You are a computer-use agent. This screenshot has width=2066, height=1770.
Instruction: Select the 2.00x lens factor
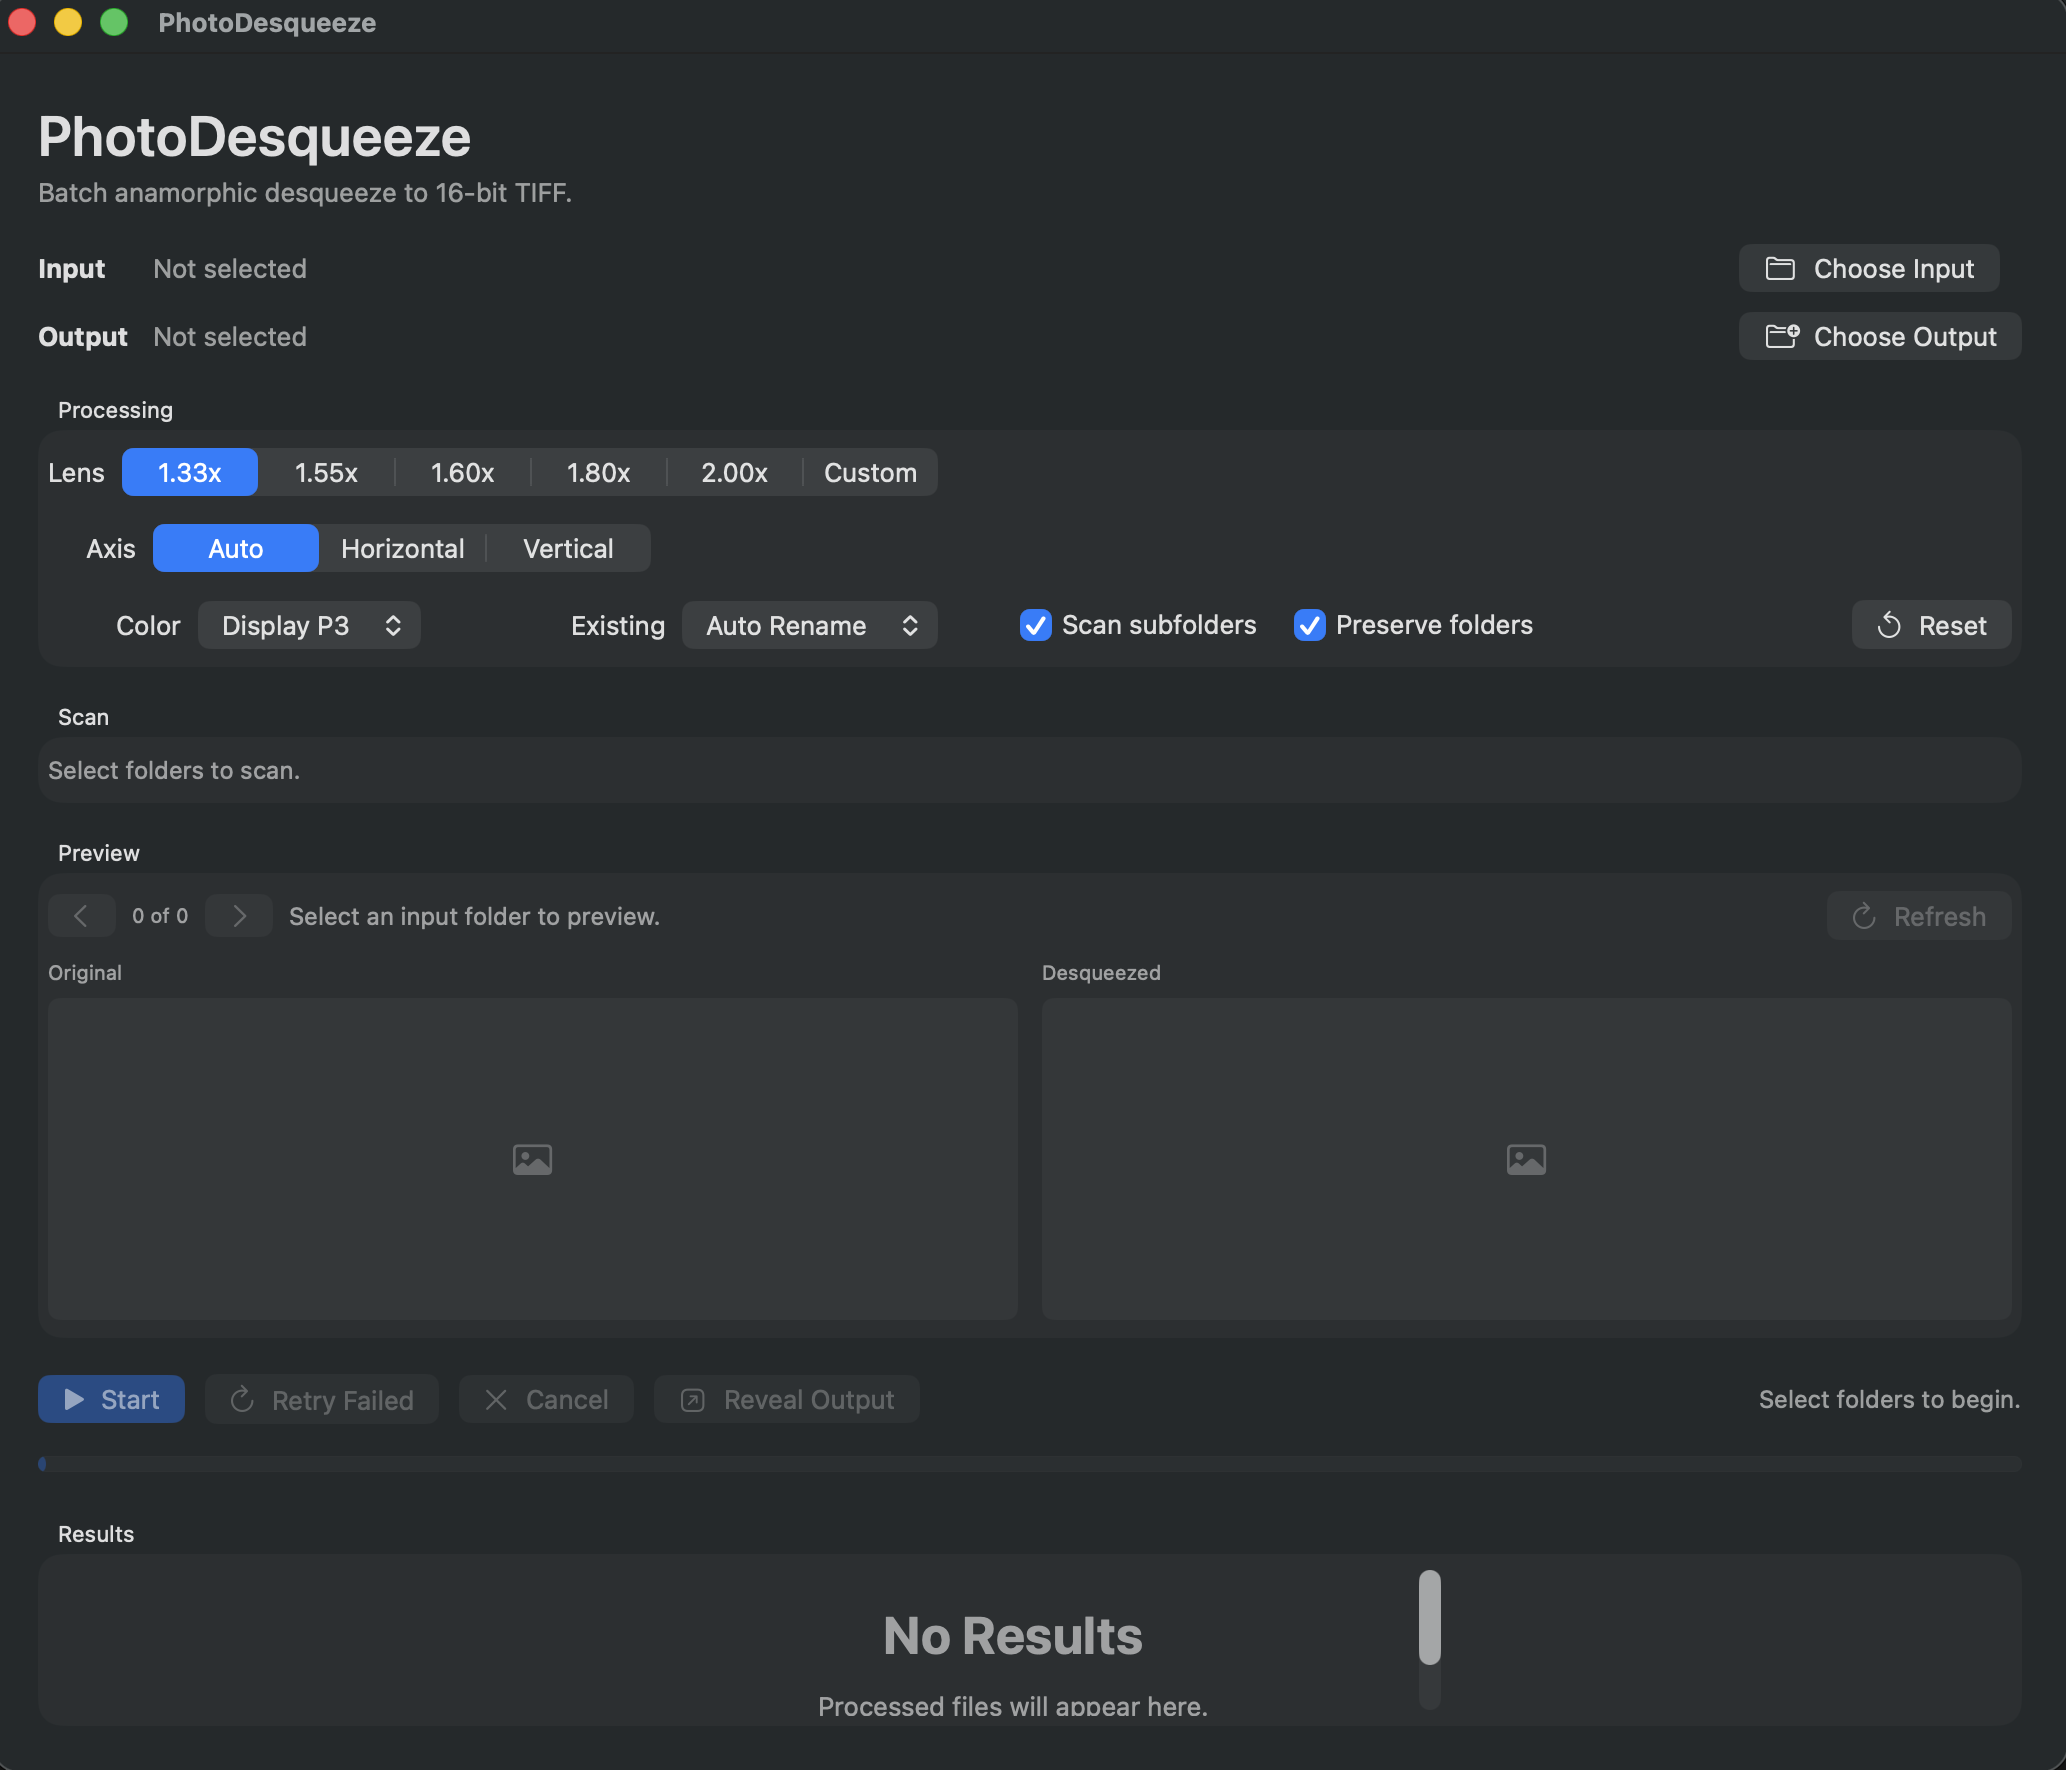pyautogui.click(x=734, y=472)
